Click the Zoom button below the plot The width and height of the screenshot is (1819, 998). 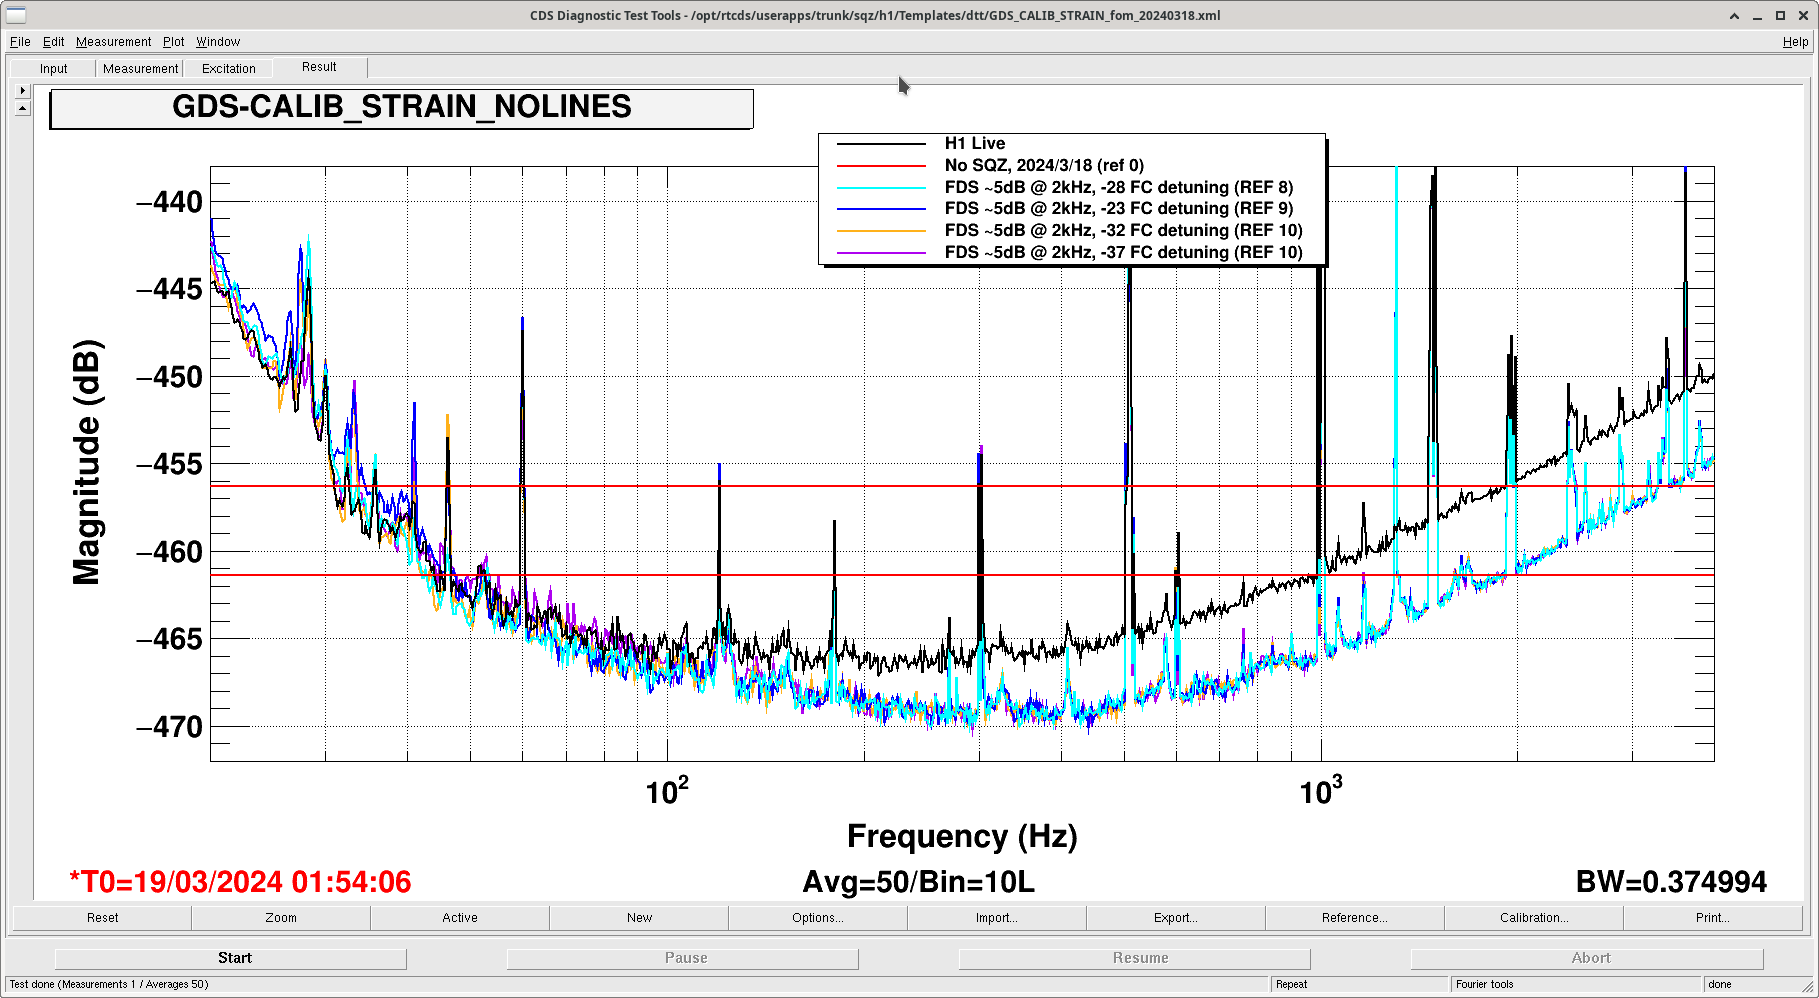(x=281, y=918)
